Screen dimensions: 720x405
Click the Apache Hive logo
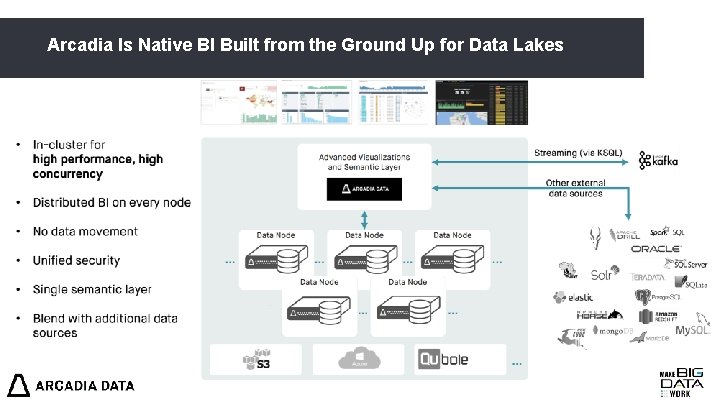[568, 270]
